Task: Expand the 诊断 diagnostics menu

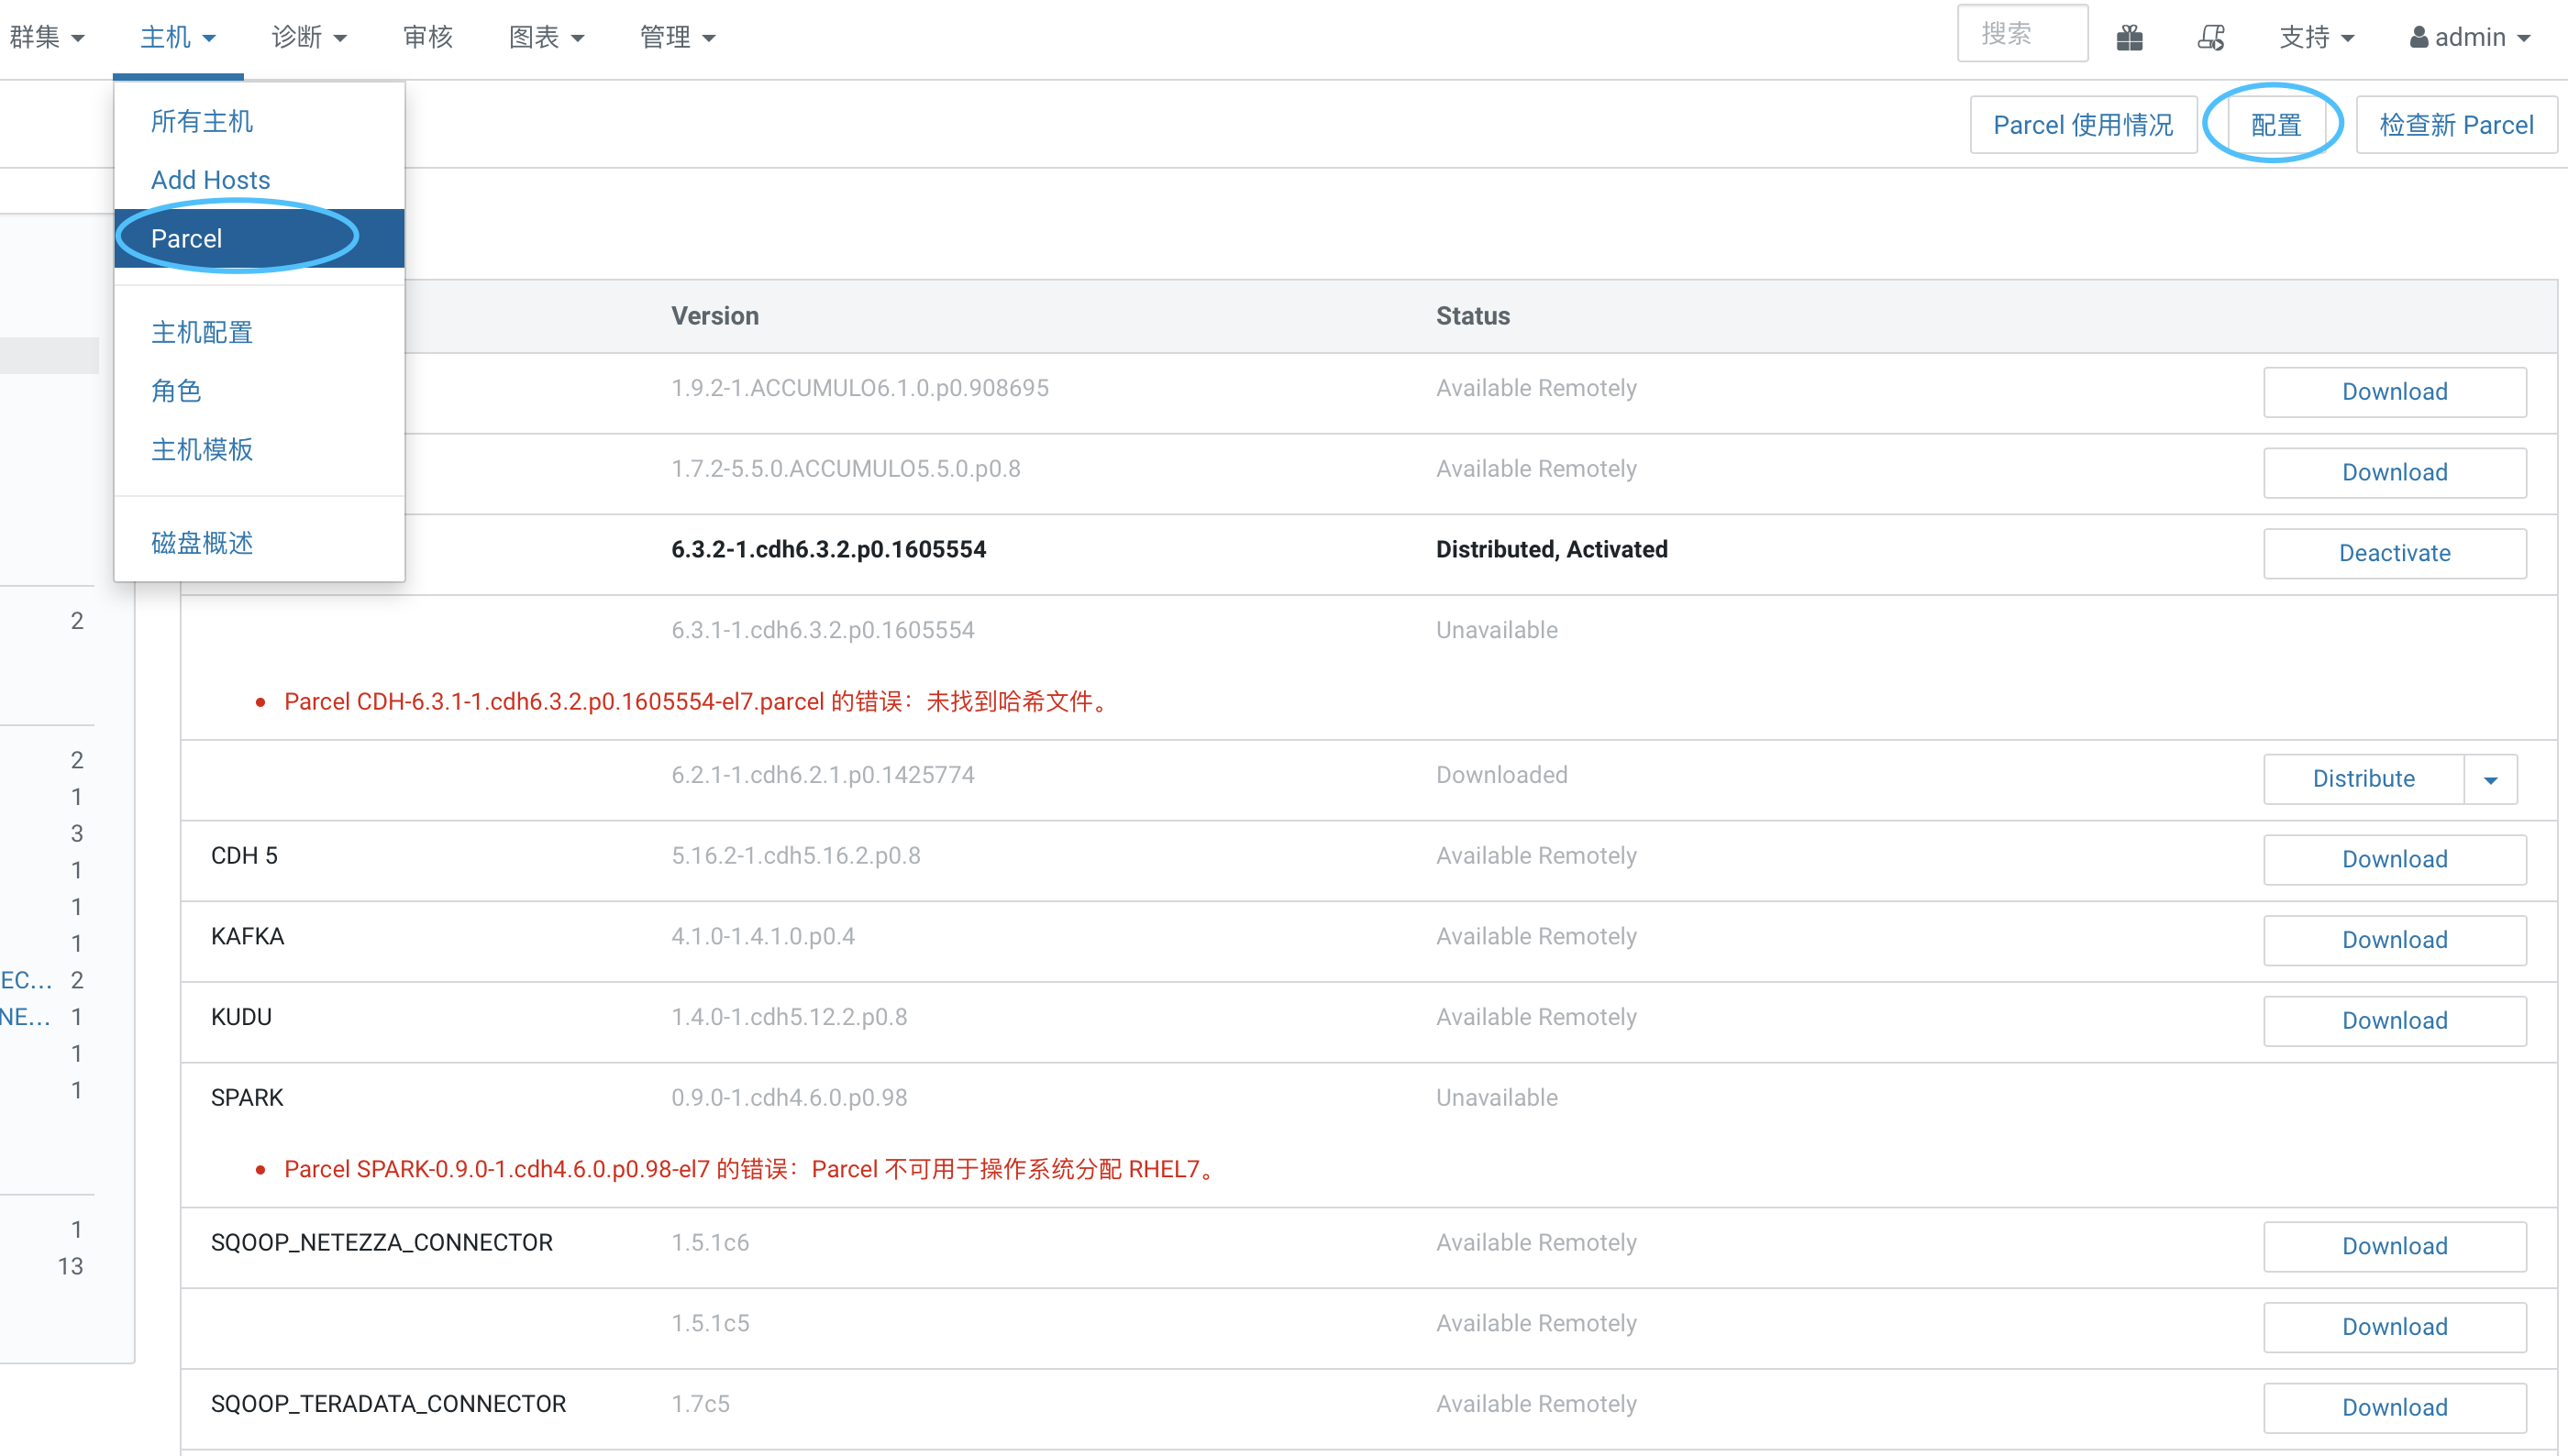Action: (309, 38)
